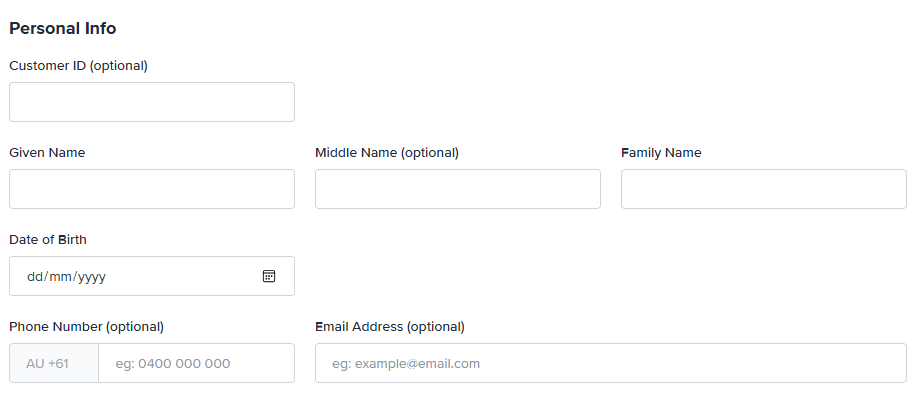
Task: Click into the Family Name field
Action: tap(764, 189)
